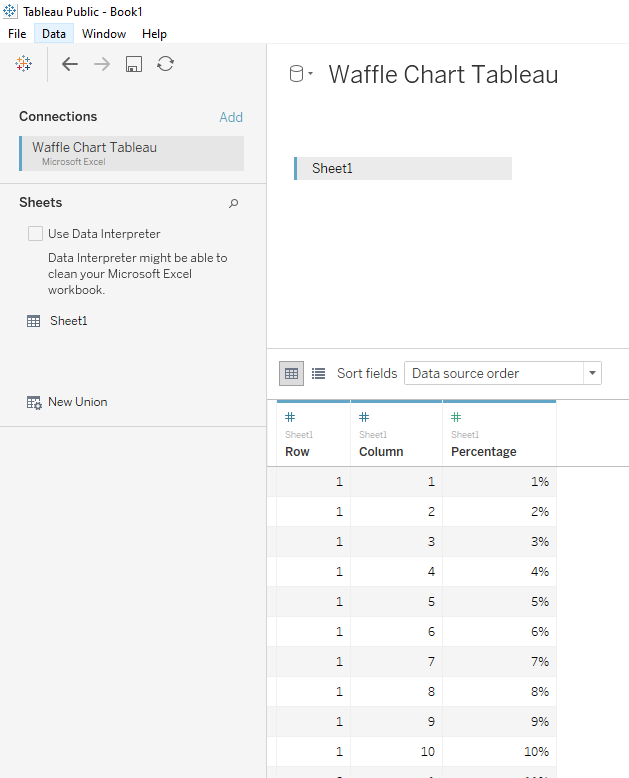Expand the data source dropdown caret by title

point(311,73)
